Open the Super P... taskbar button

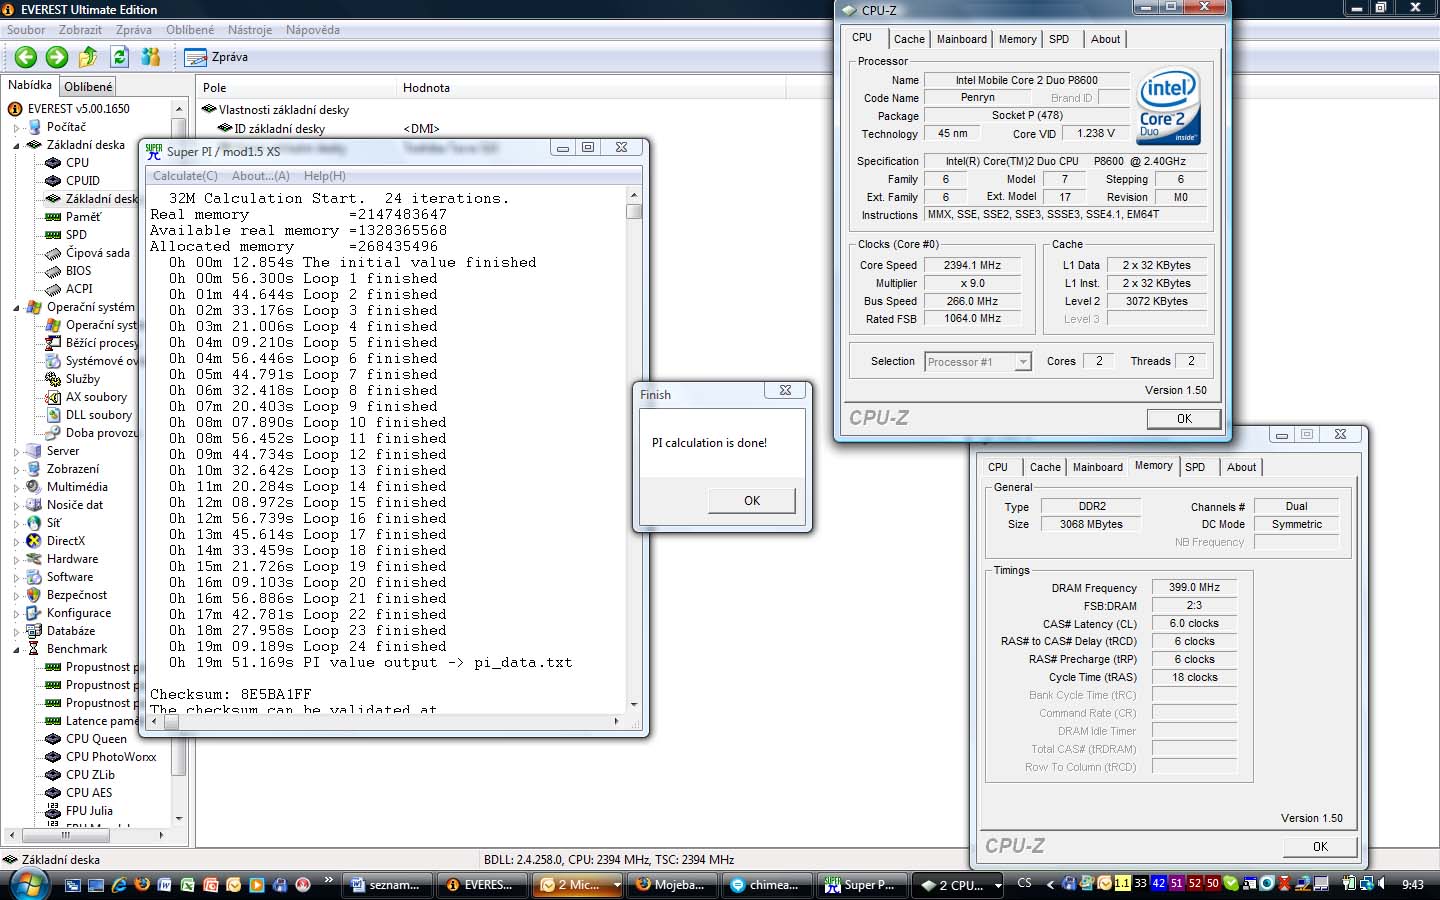[x=861, y=885]
